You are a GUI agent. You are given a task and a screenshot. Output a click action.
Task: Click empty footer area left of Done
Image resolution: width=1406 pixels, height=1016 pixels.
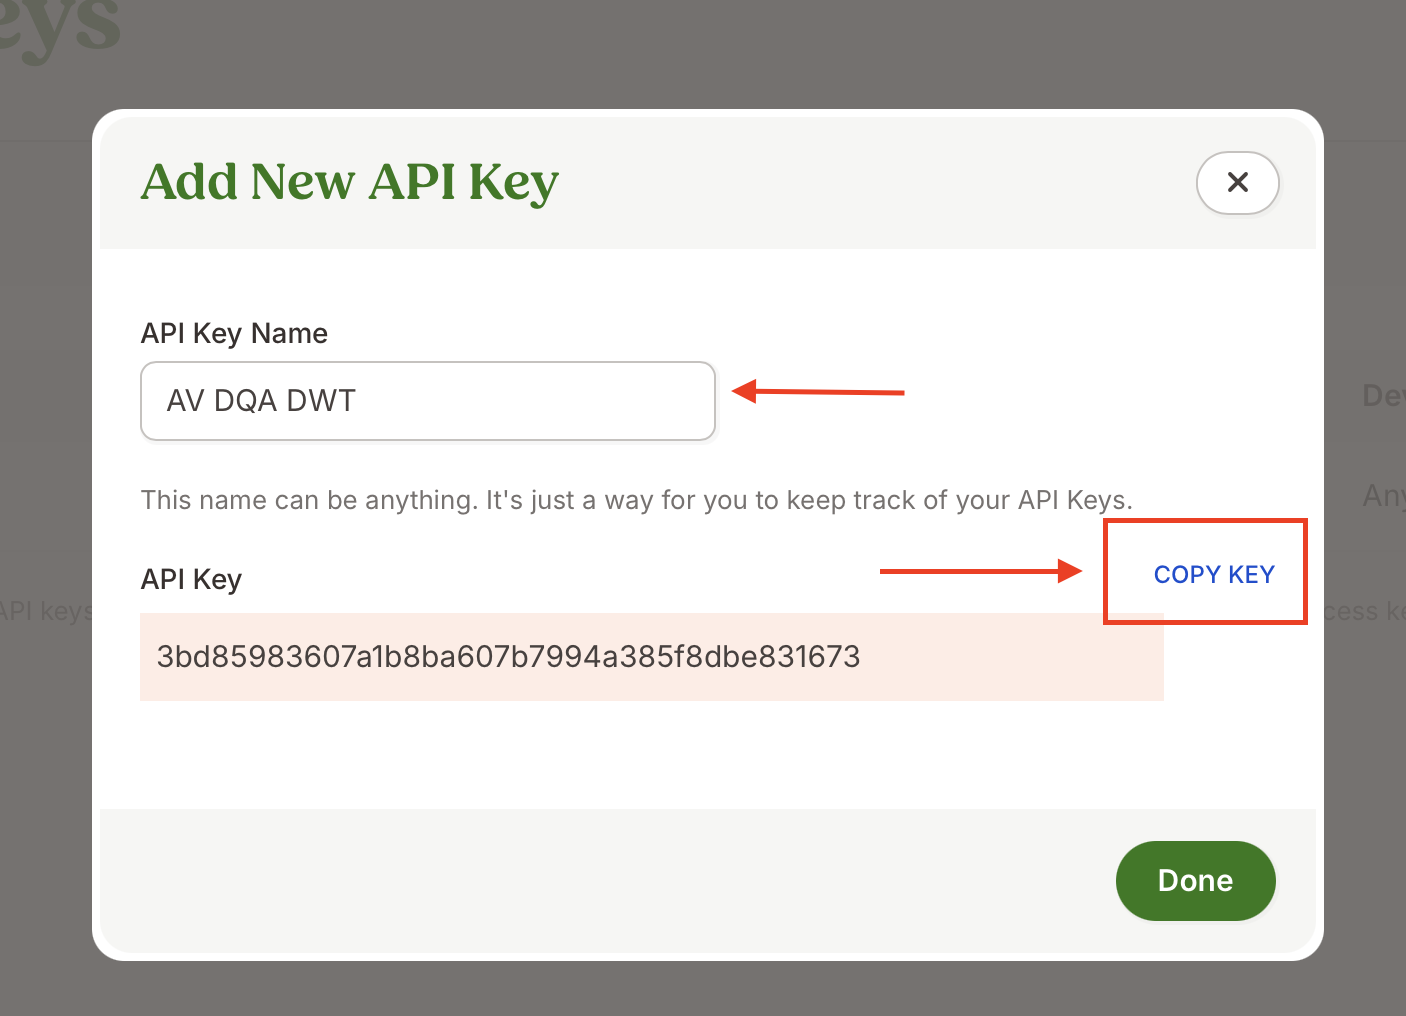tap(600, 881)
